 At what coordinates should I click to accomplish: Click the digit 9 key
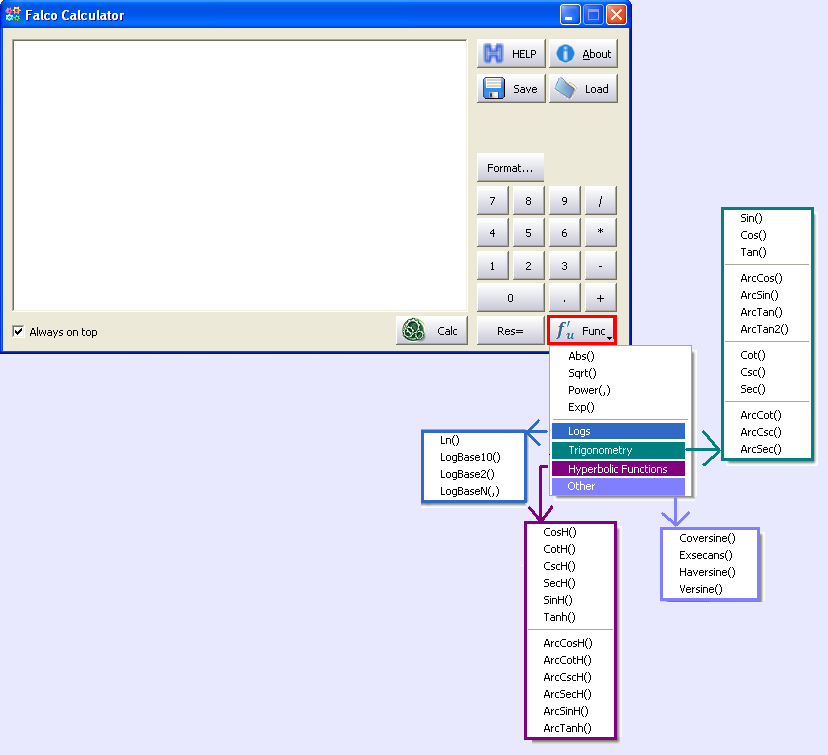pyautogui.click(x=564, y=201)
